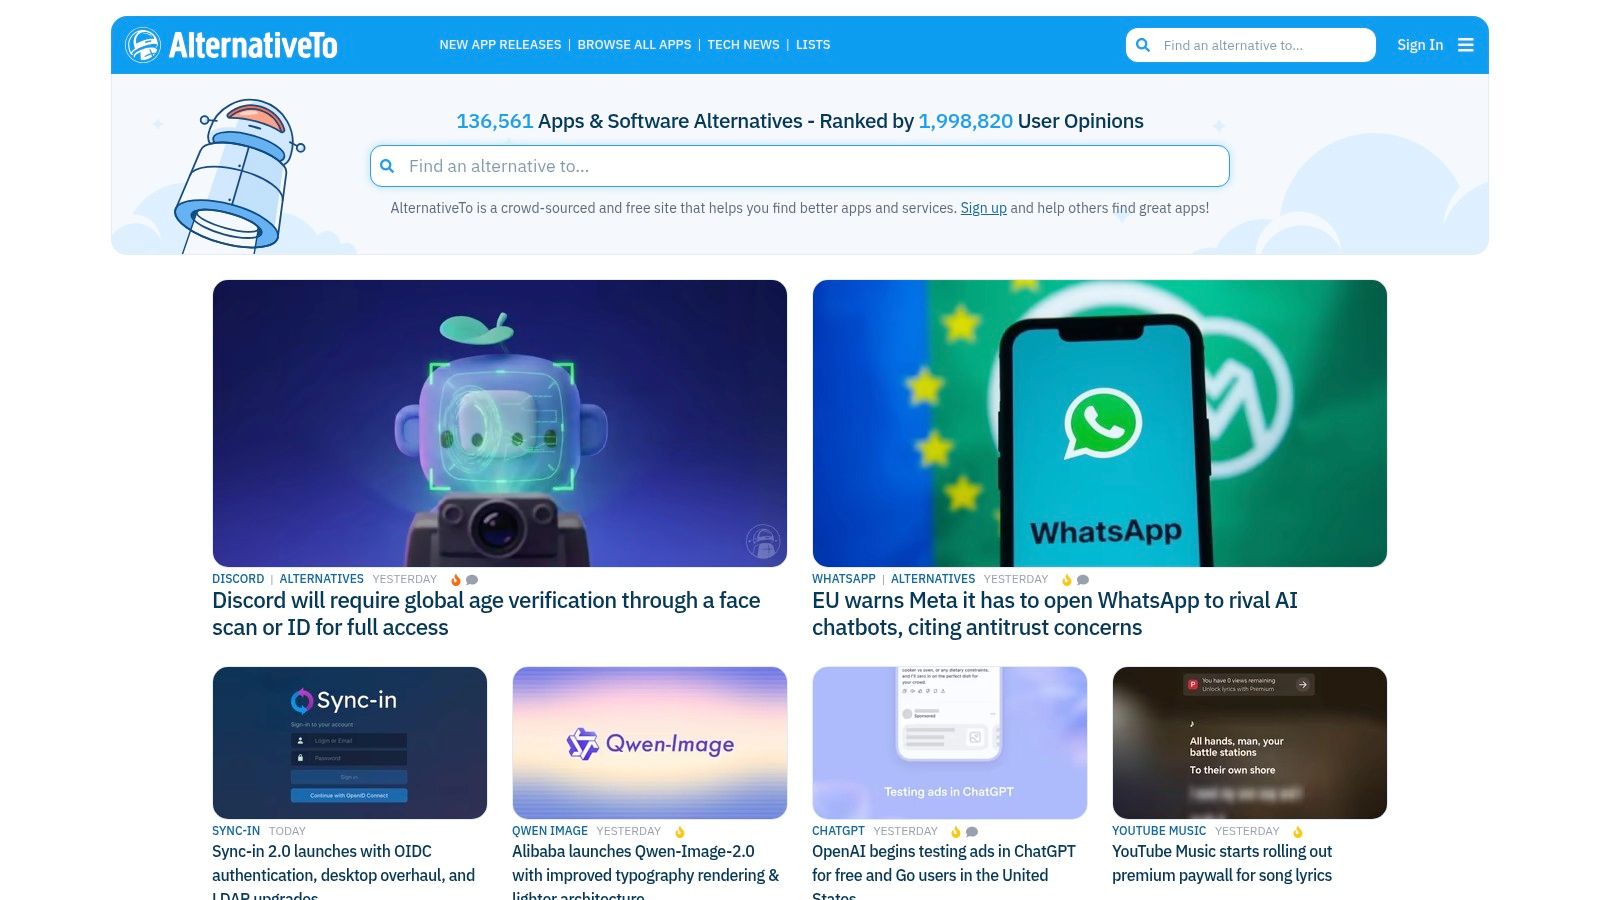The image size is (1600, 900).
Task: Go to Browse All Apps
Action: (634, 45)
